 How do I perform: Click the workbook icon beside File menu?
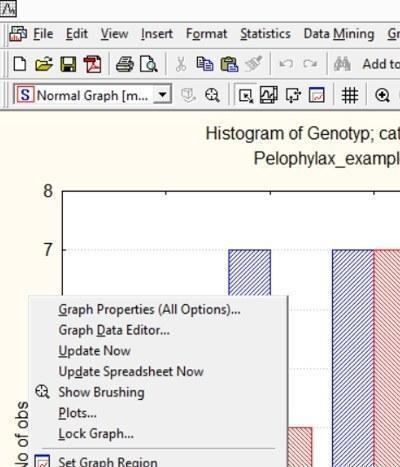coord(18,34)
